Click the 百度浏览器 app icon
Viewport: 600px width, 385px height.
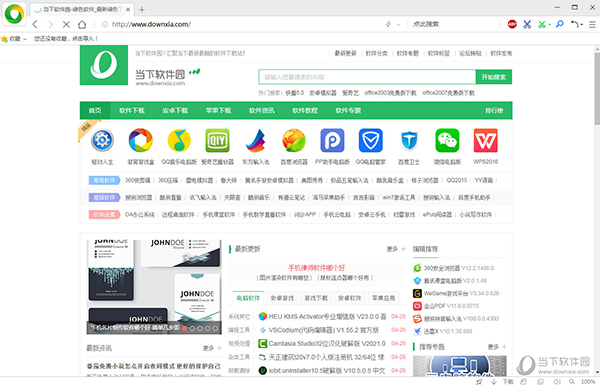coord(294,140)
